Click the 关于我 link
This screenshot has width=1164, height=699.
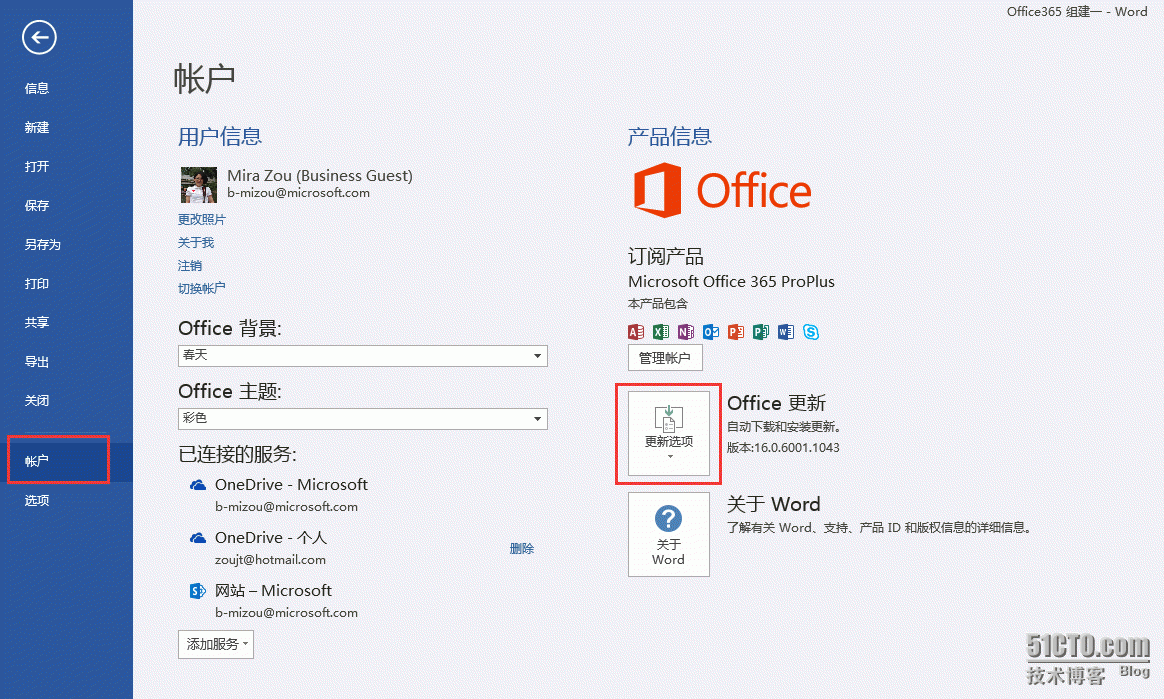(x=196, y=243)
